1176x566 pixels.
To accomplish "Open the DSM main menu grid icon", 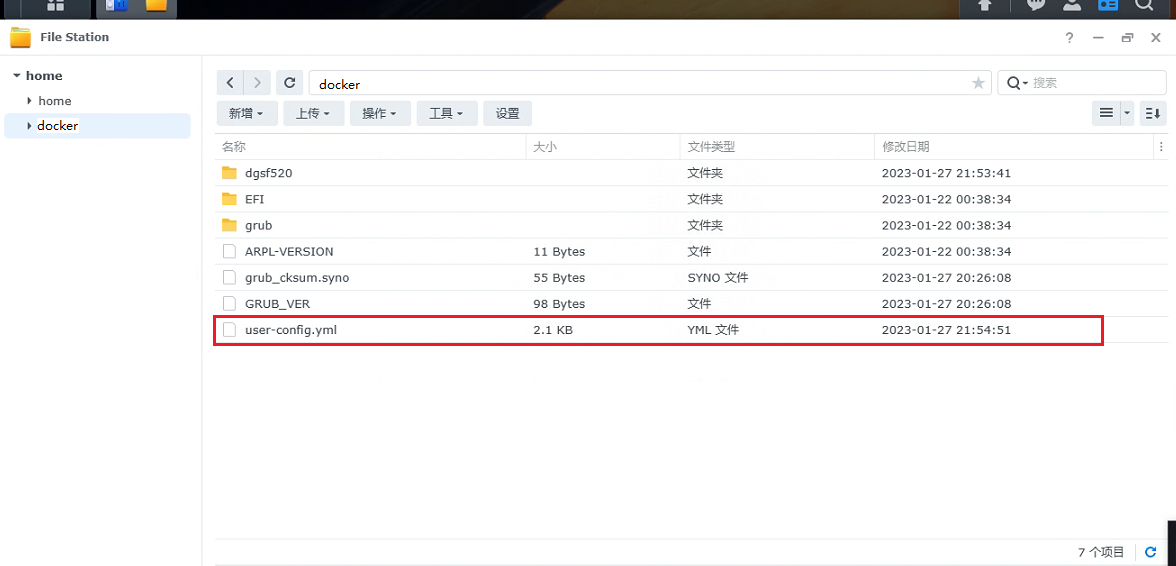I will tap(55, 6).
